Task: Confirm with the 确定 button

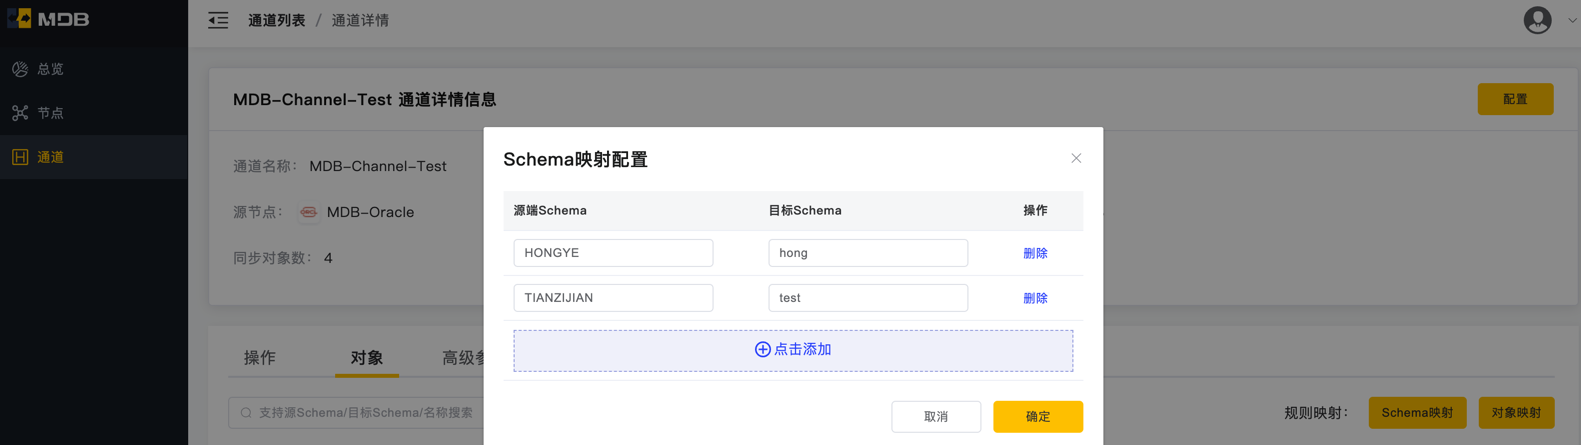Action: 1038,416
